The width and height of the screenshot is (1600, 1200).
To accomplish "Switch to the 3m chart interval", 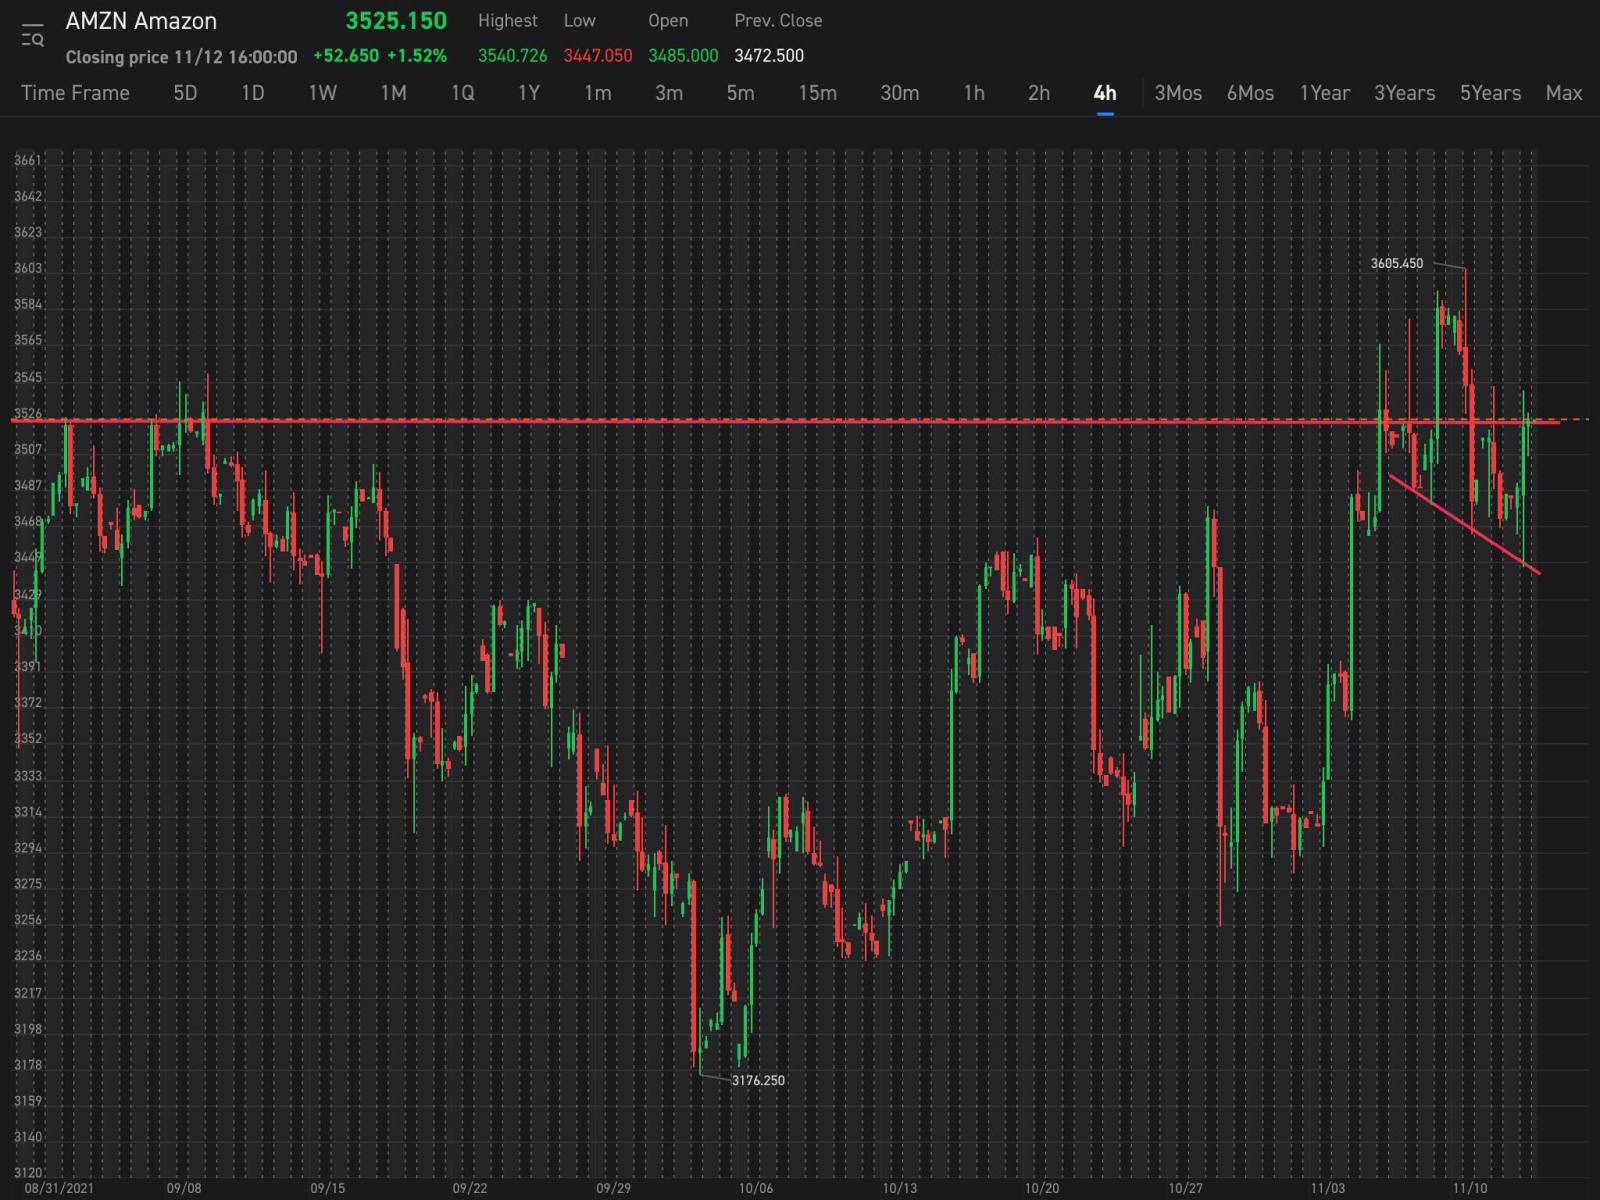I will [669, 93].
